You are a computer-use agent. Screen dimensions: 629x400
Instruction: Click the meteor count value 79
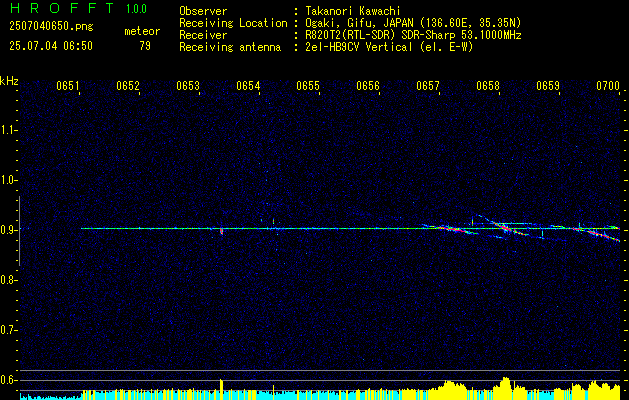pos(145,46)
